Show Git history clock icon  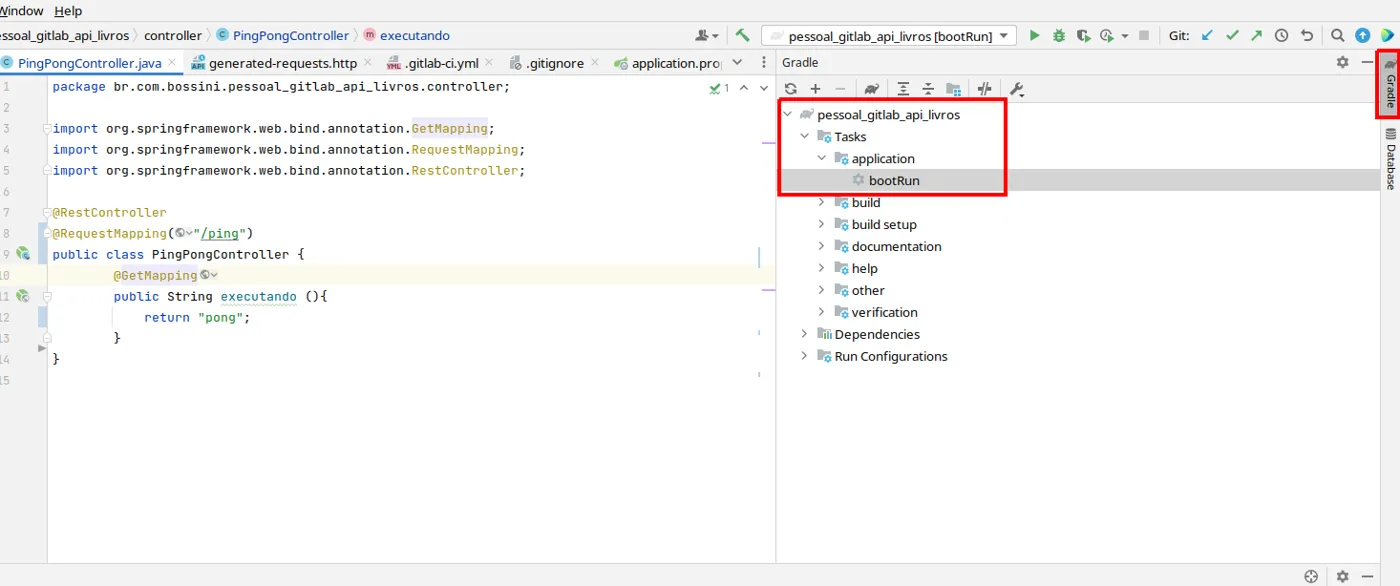point(1282,35)
